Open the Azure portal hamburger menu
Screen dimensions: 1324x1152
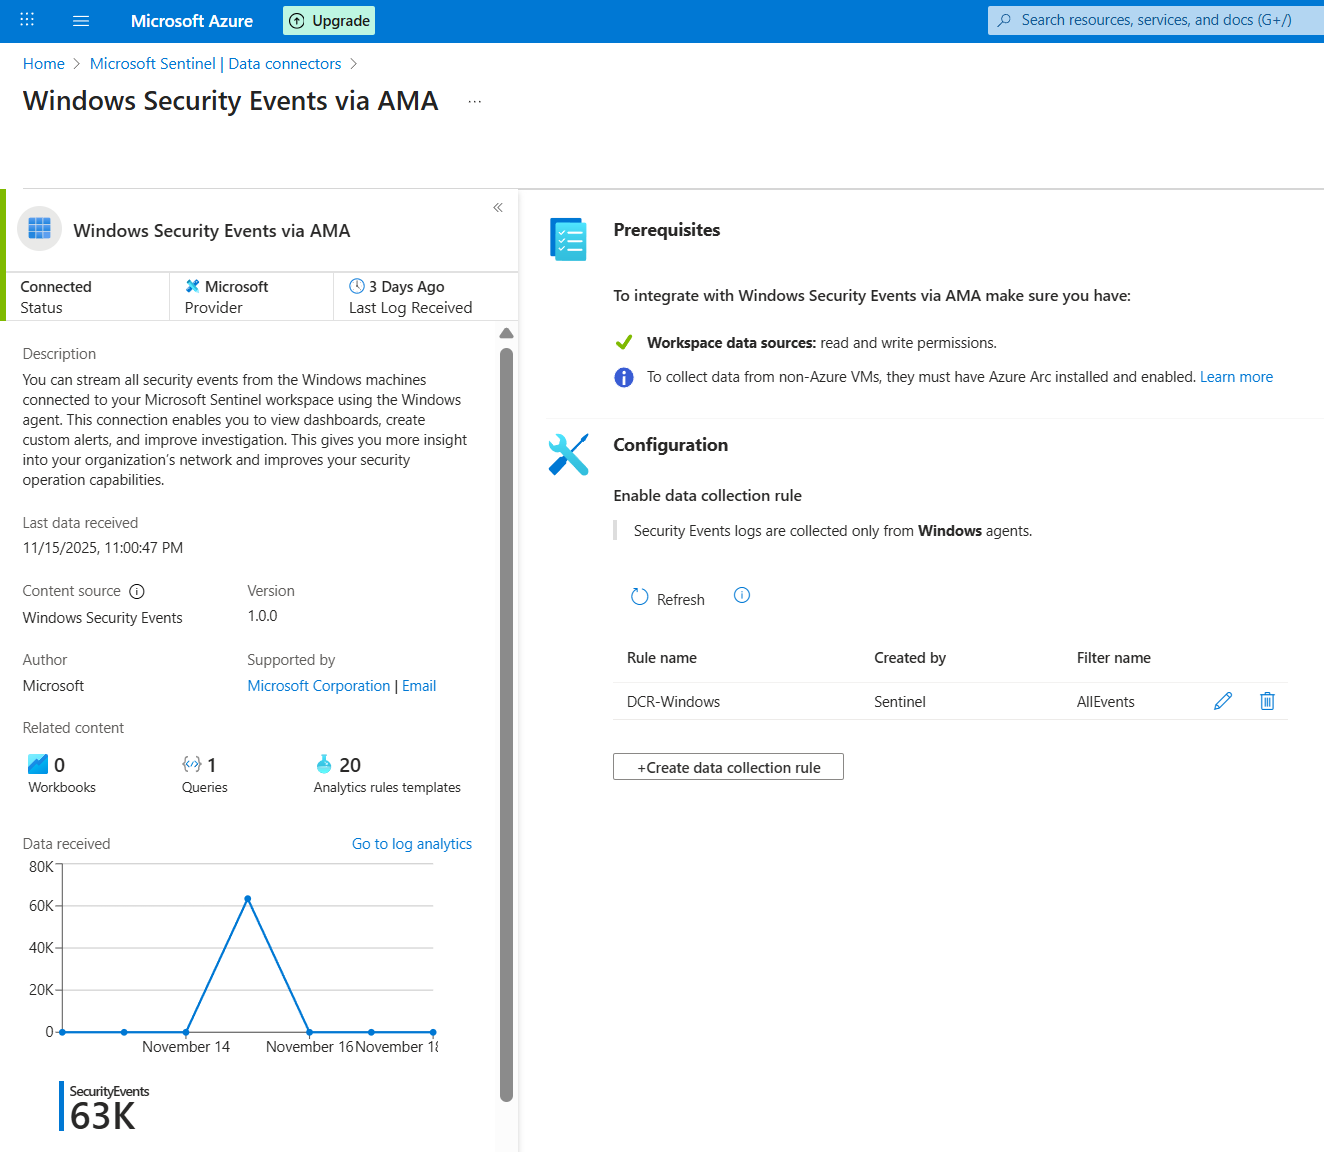[x=80, y=20]
